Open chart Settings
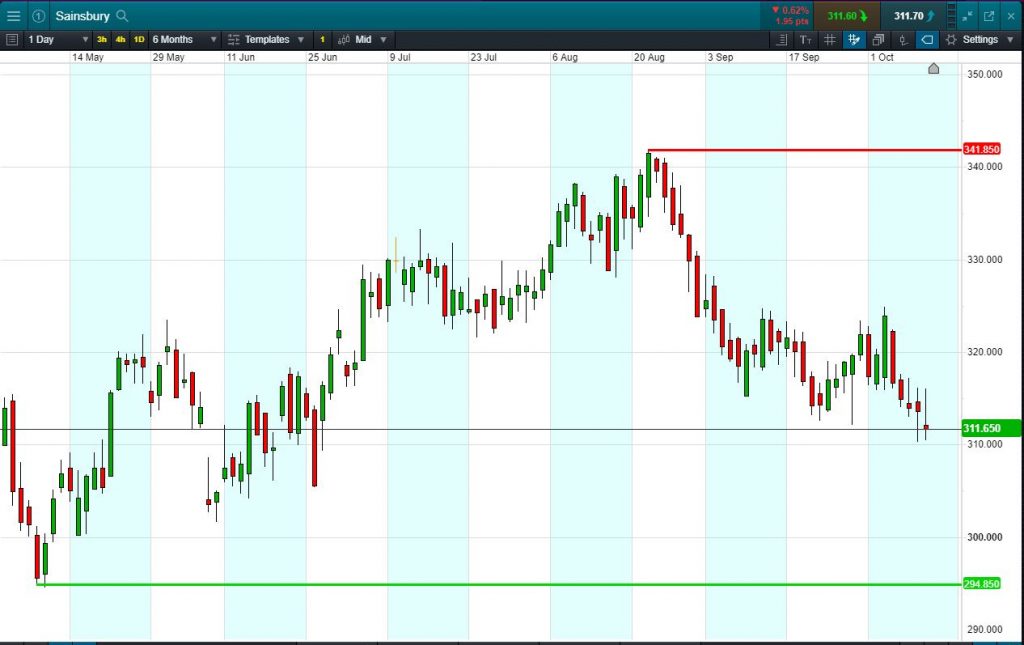The image size is (1024, 645). [x=972, y=40]
